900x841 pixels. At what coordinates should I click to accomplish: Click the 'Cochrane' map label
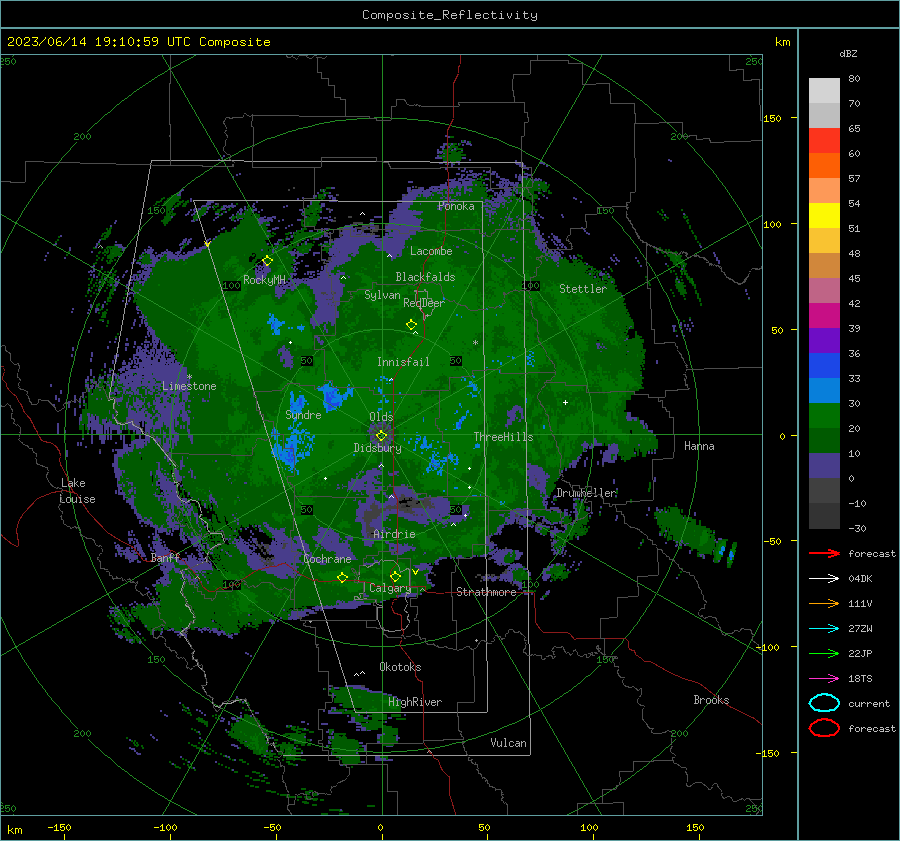pyautogui.click(x=327, y=559)
